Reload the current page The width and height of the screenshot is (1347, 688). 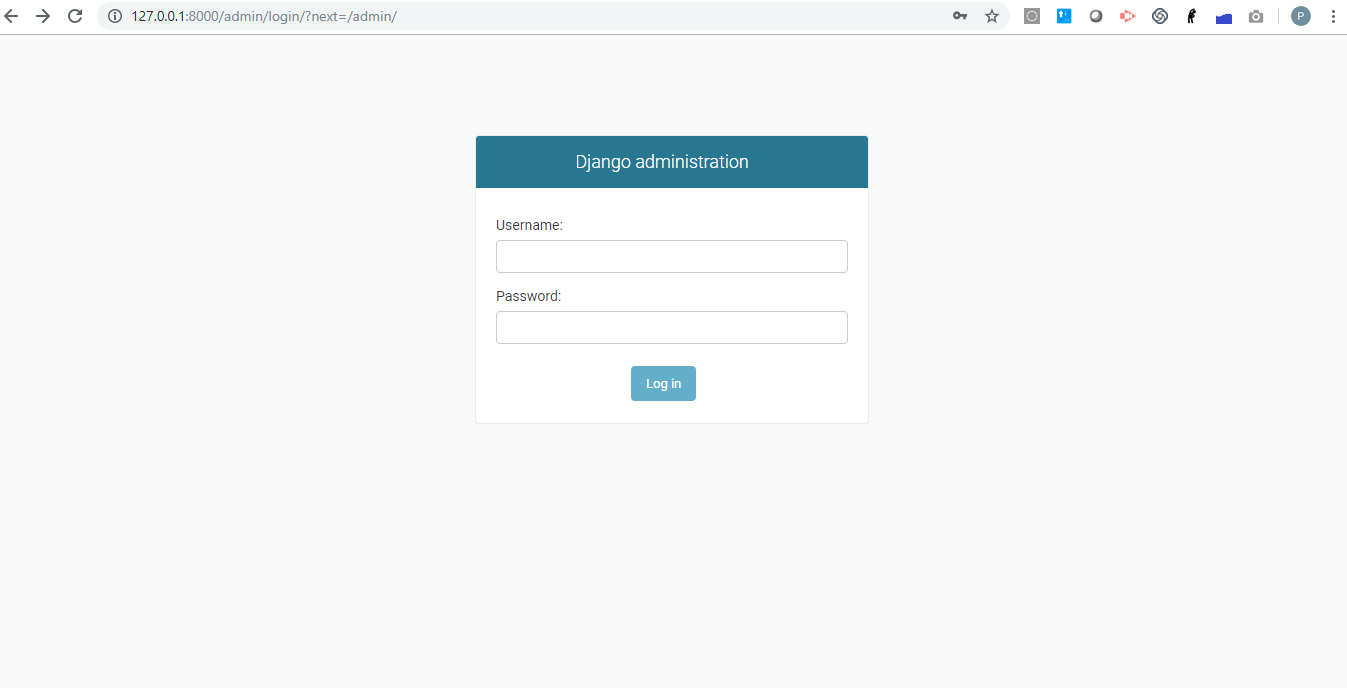75,16
